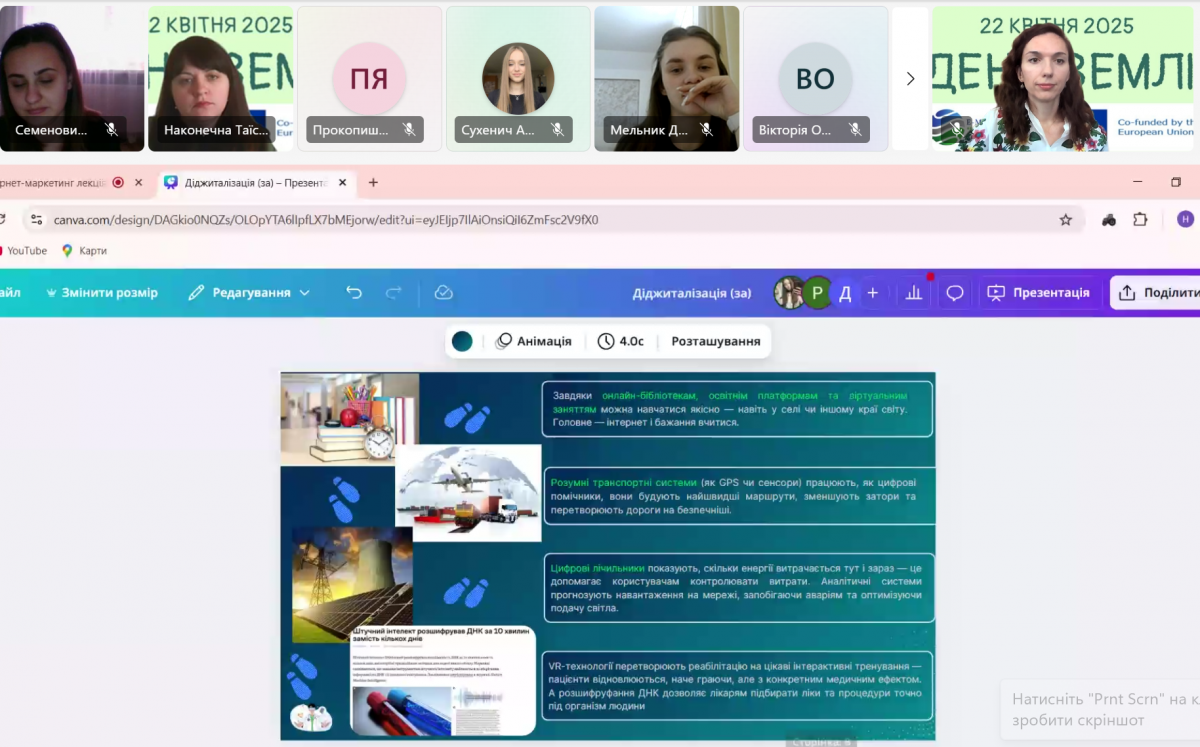Select the text box about Цифрові лічильники

pos(740,588)
